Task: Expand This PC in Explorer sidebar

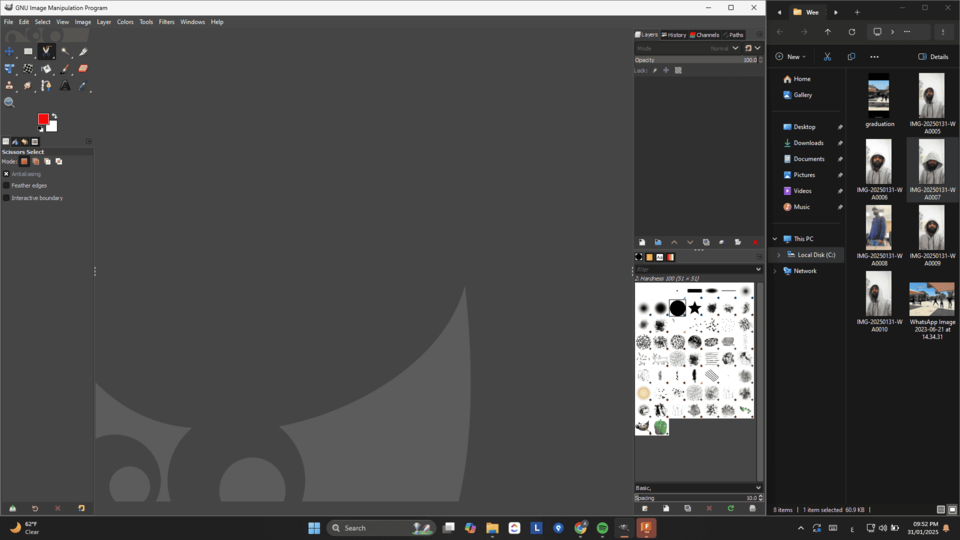Action: [775, 239]
